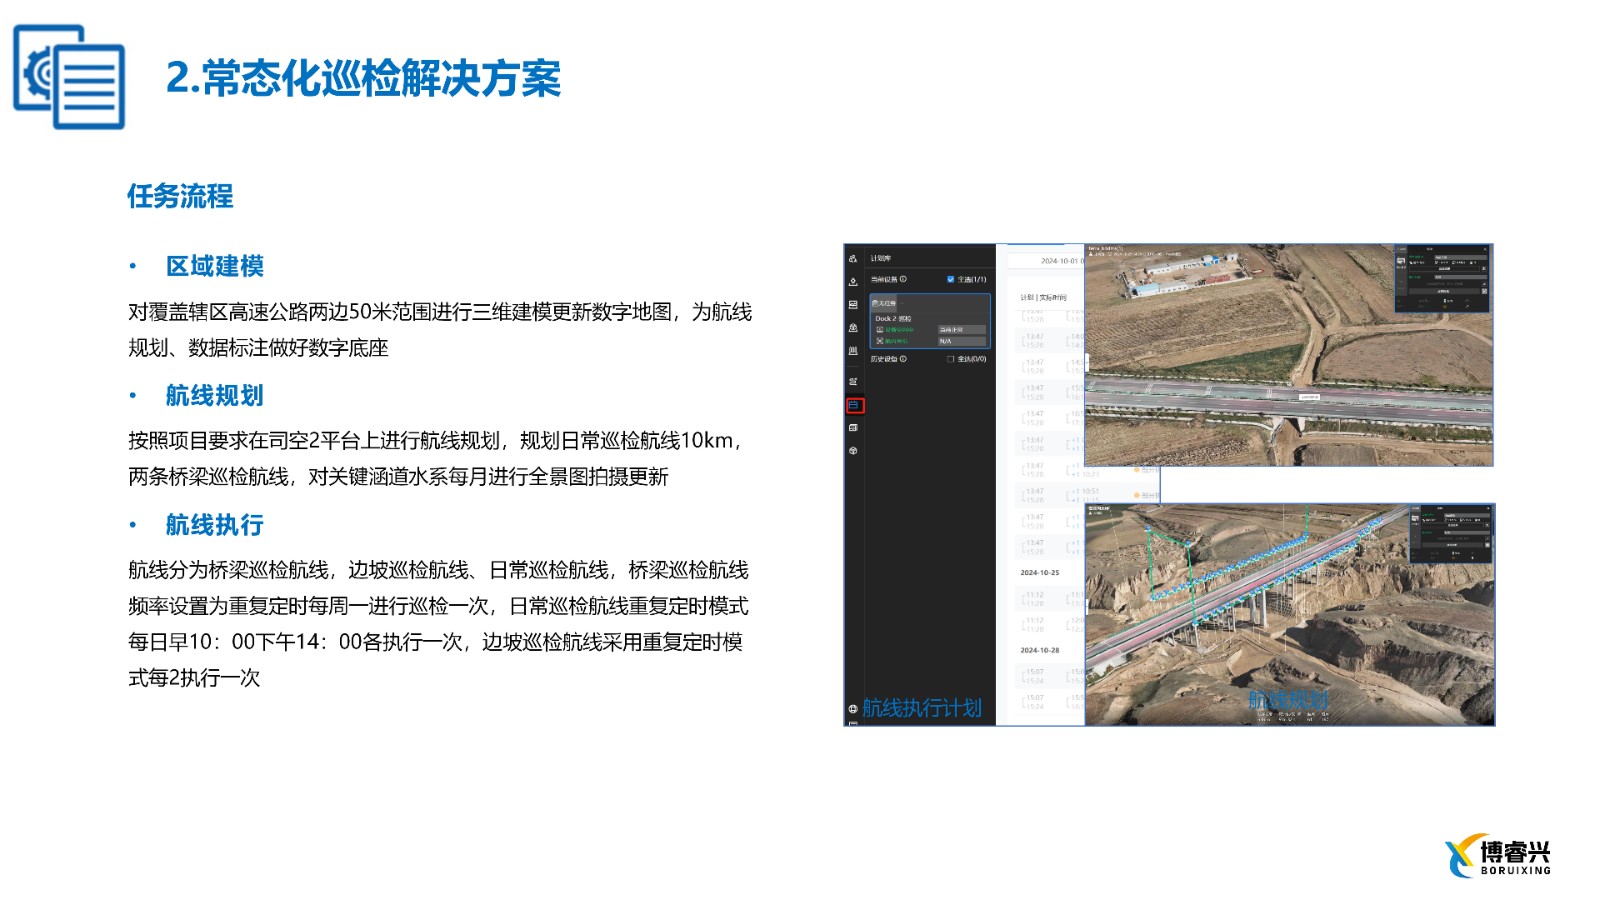The height and width of the screenshot is (900, 1600).
Task: Click the top aerial highway photo
Action: coord(1288,355)
